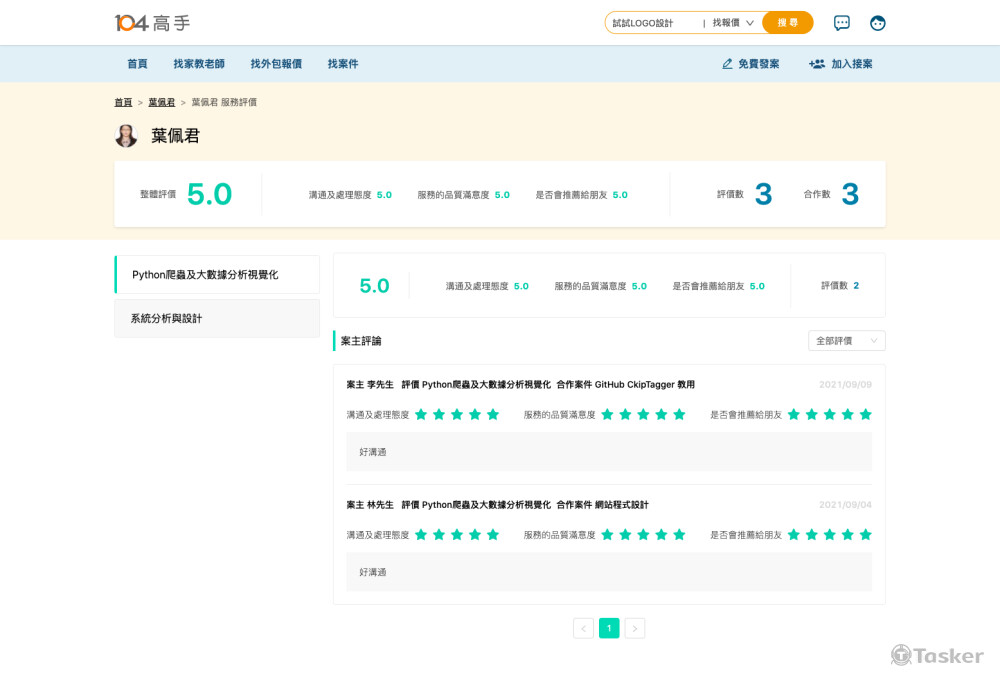Click the 首頁 breadcrumb link
The height and width of the screenshot is (676, 1000).
[123, 102]
